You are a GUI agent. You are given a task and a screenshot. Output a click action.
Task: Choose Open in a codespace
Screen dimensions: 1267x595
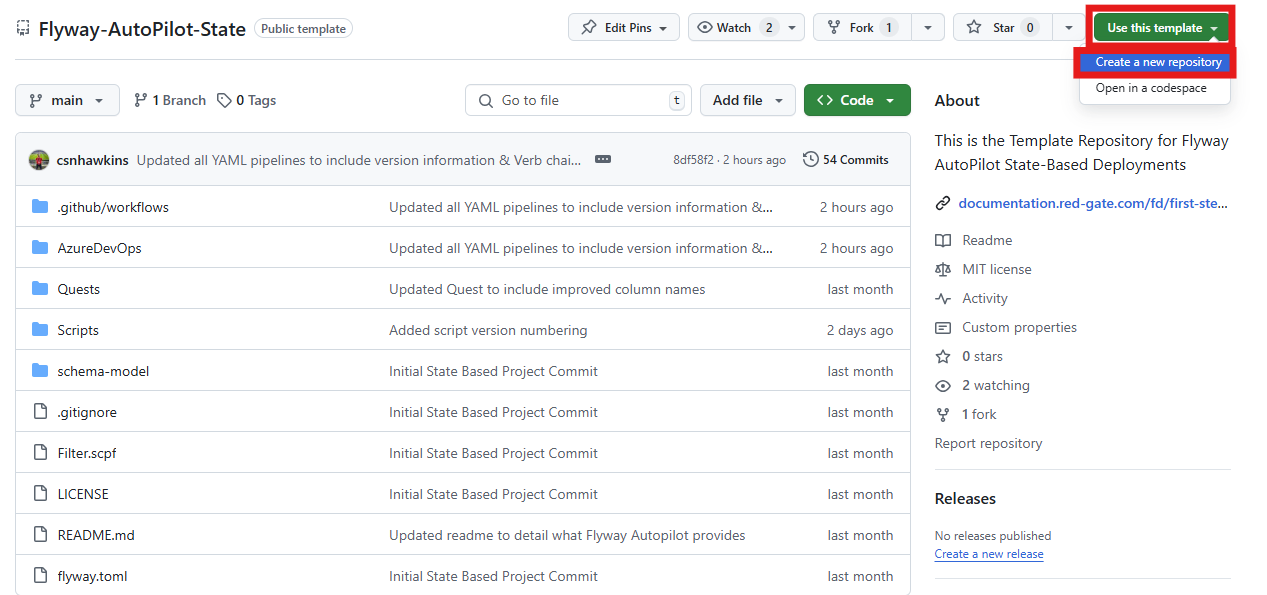1150,88
